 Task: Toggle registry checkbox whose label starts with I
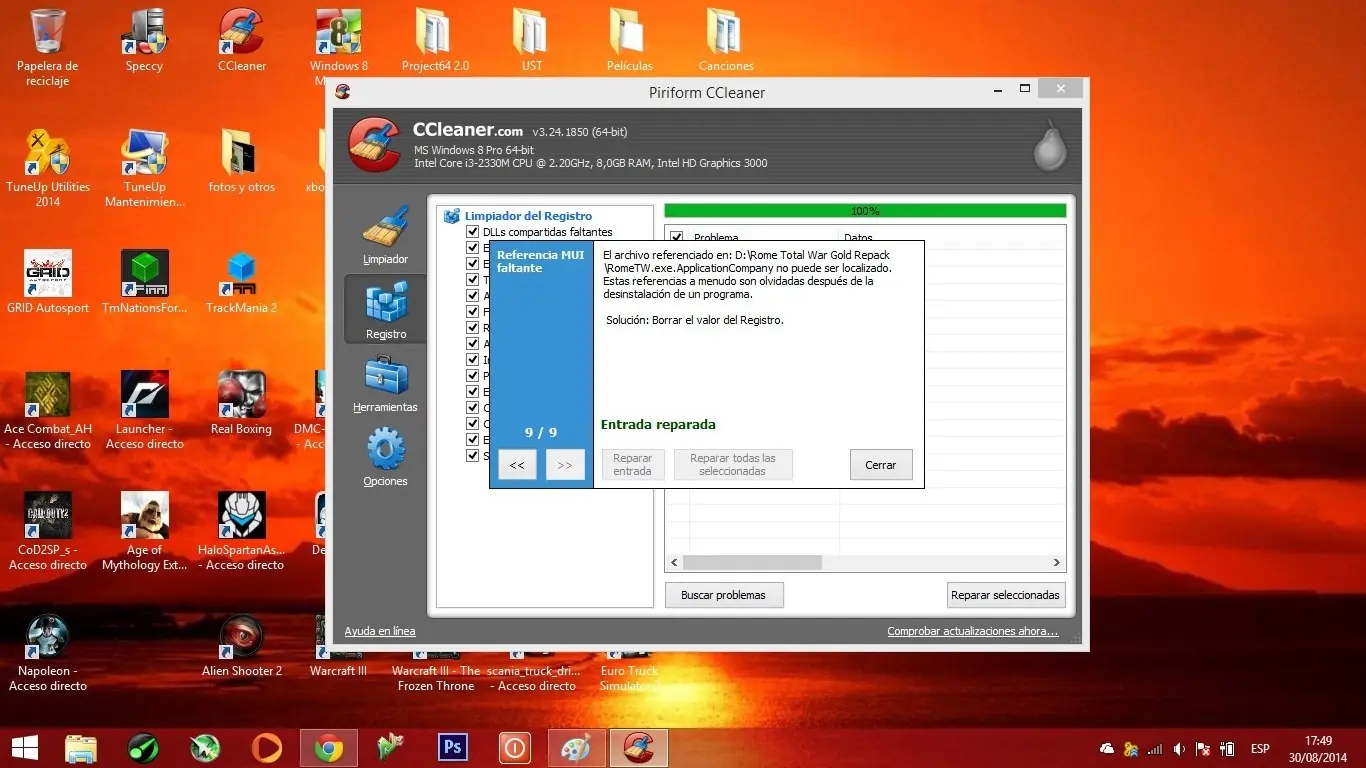pos(473,360)
